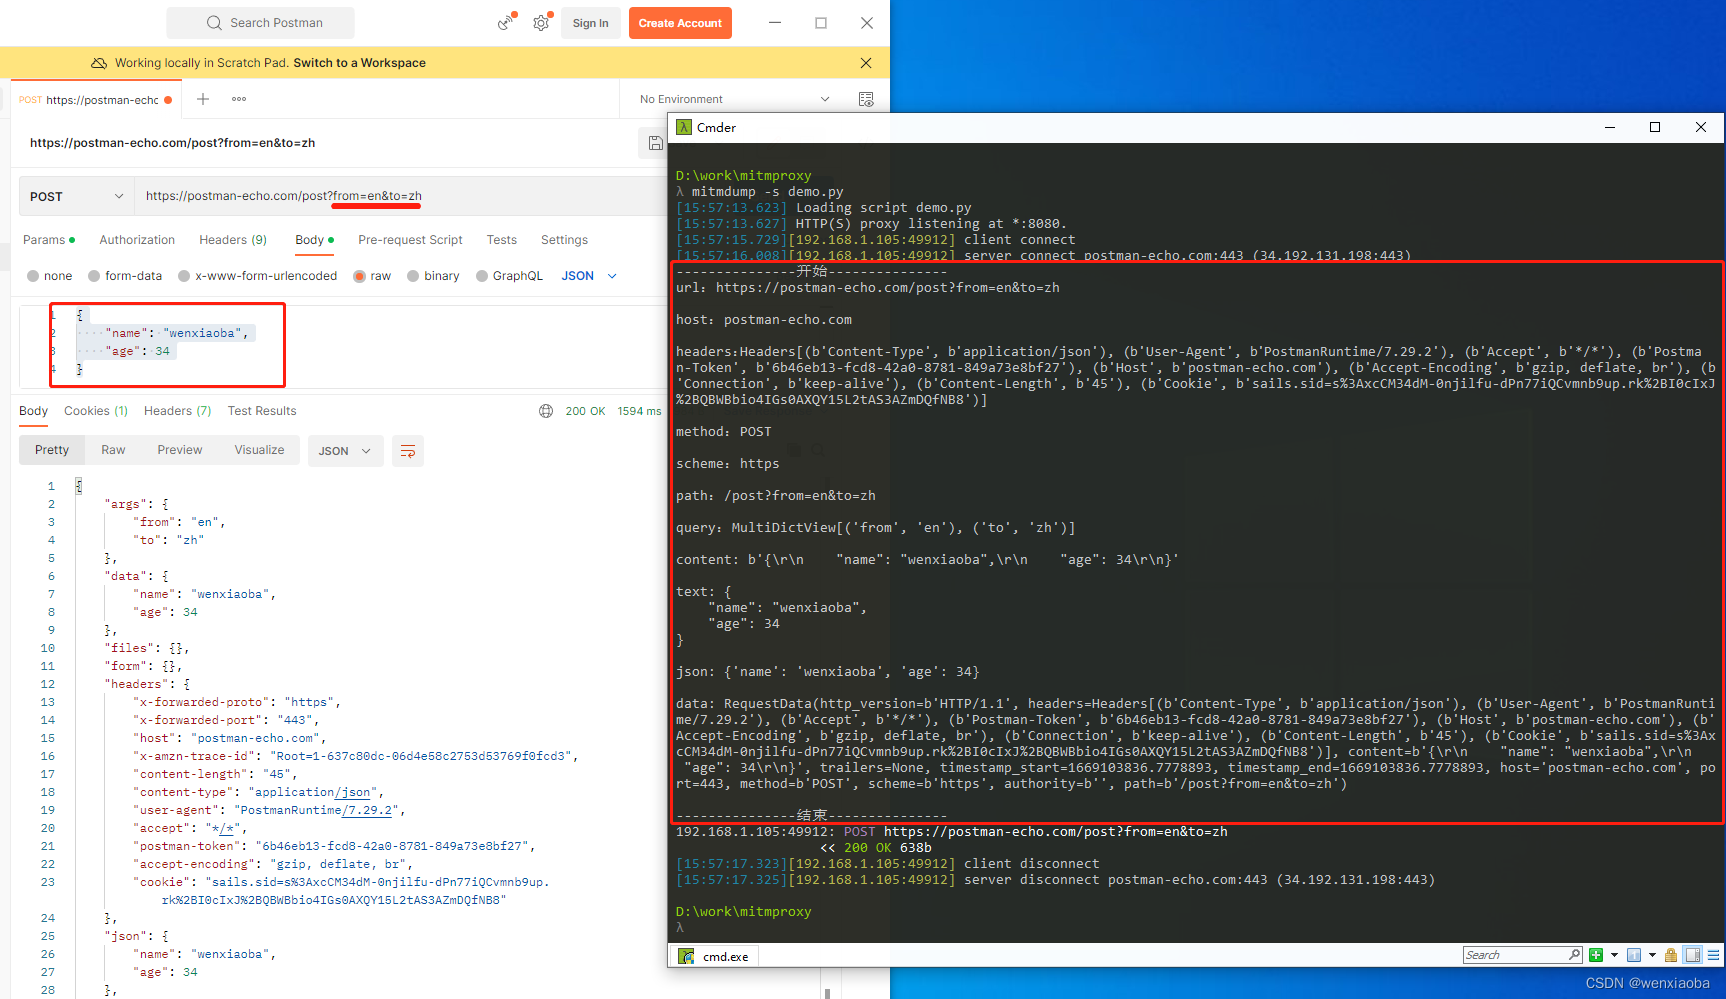
Task: Open the Test Results tab
Action: 262,411
